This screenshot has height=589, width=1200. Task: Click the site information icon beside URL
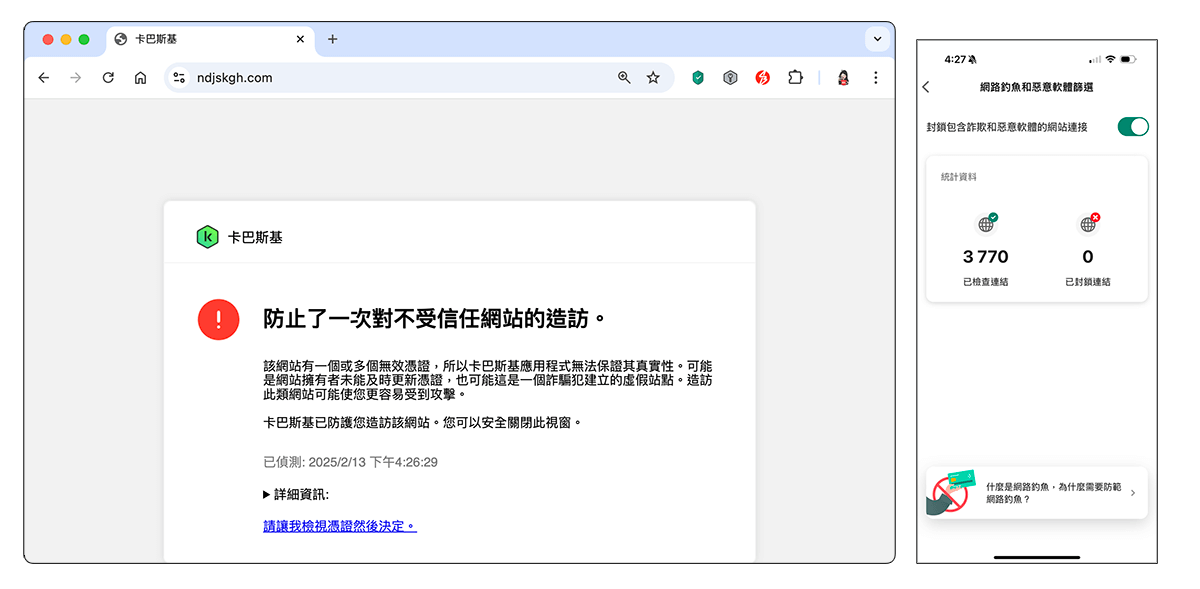tap(179, 77)
